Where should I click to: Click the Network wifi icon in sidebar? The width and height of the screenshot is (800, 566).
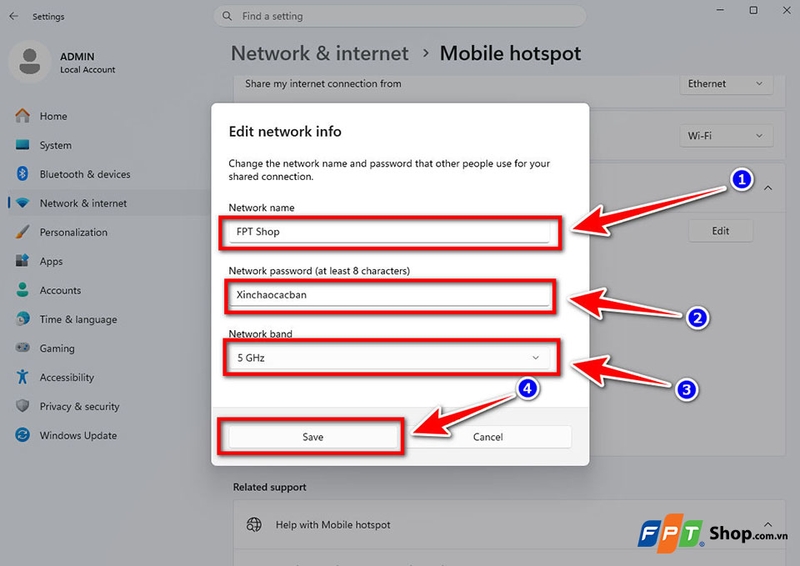tap(22, 203)
